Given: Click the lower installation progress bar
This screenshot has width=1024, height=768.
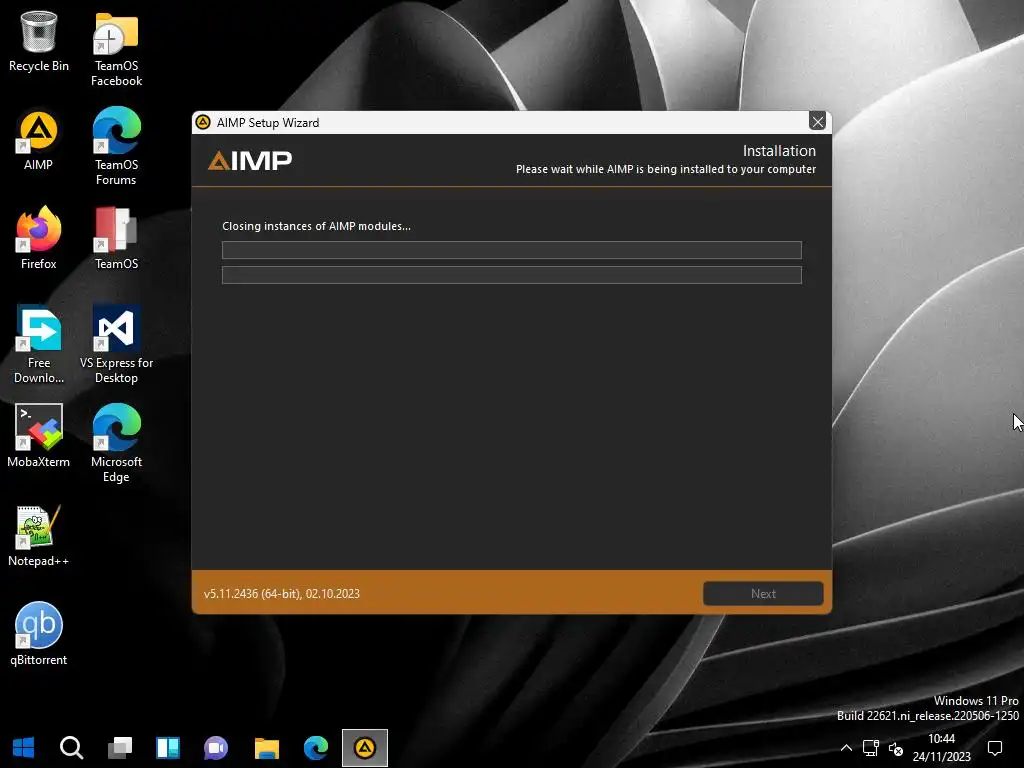Looking at the screenshot, I should coord(511,275).
